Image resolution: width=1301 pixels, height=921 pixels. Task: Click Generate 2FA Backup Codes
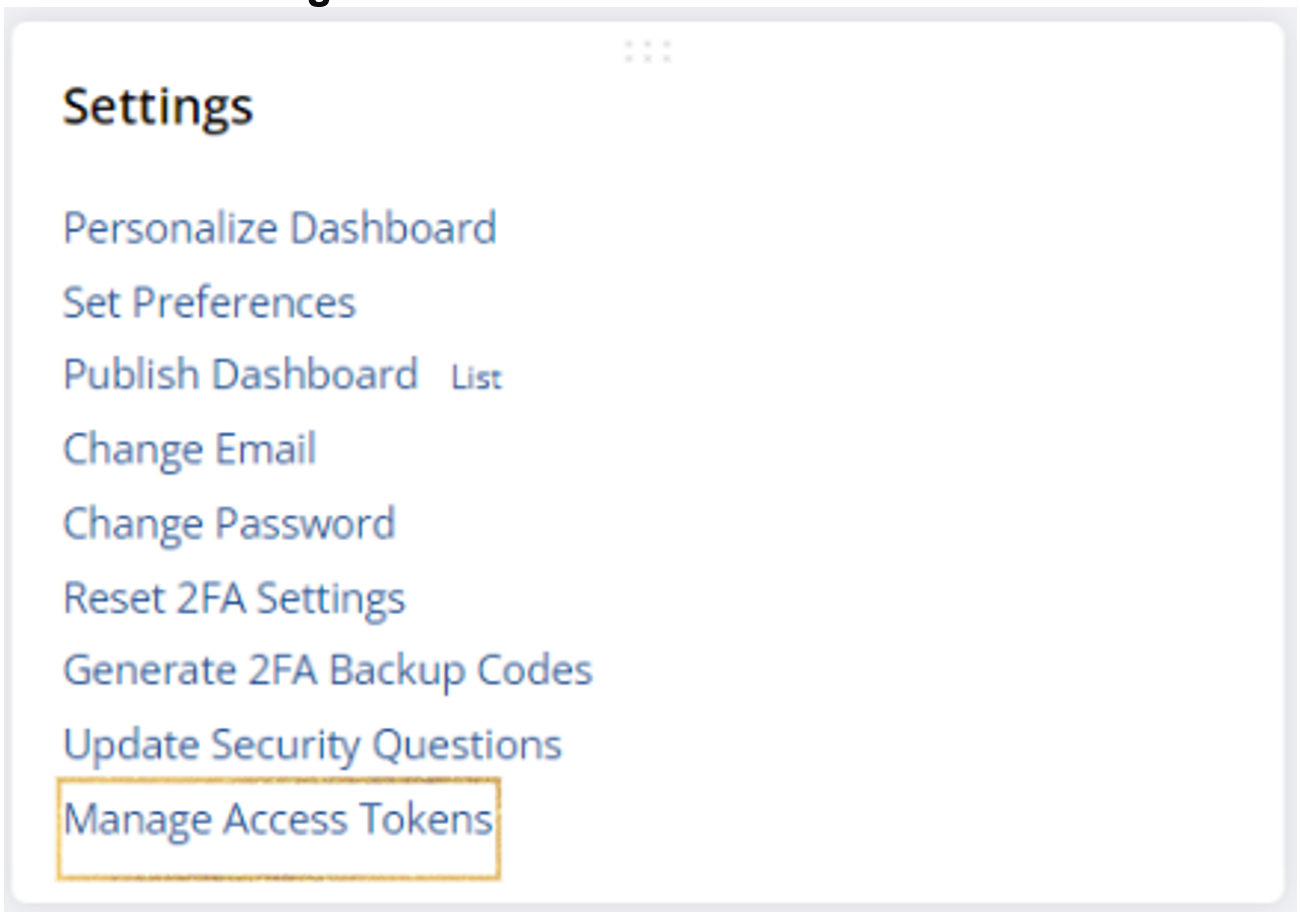point(327,670)
